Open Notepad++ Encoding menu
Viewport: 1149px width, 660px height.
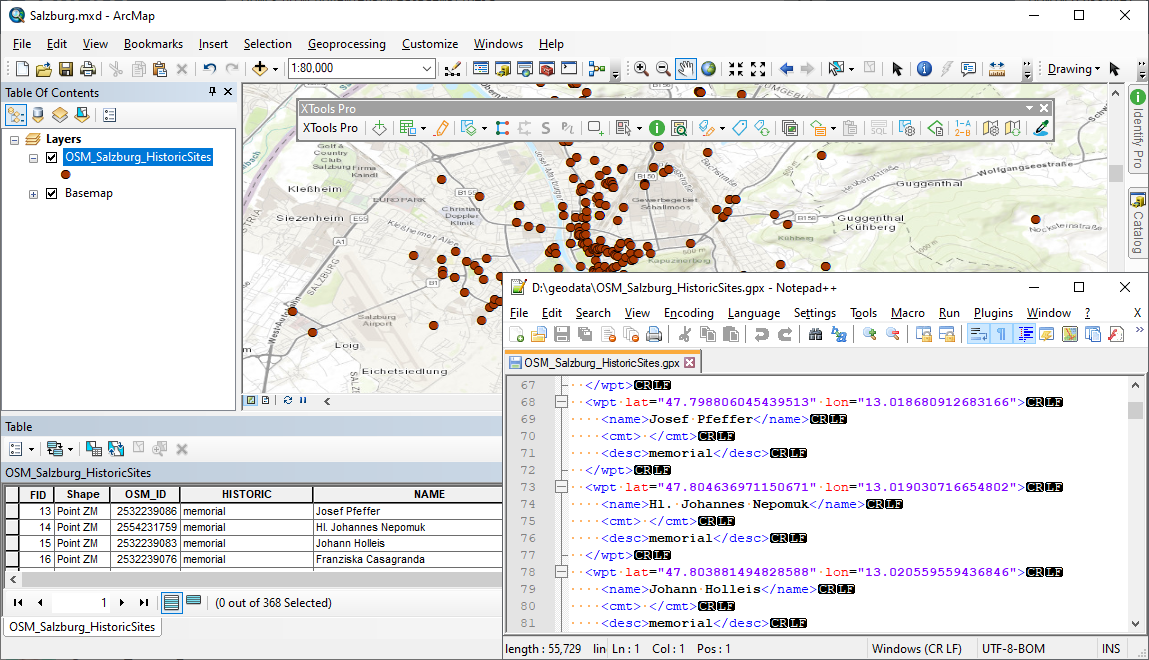(689, 313)
